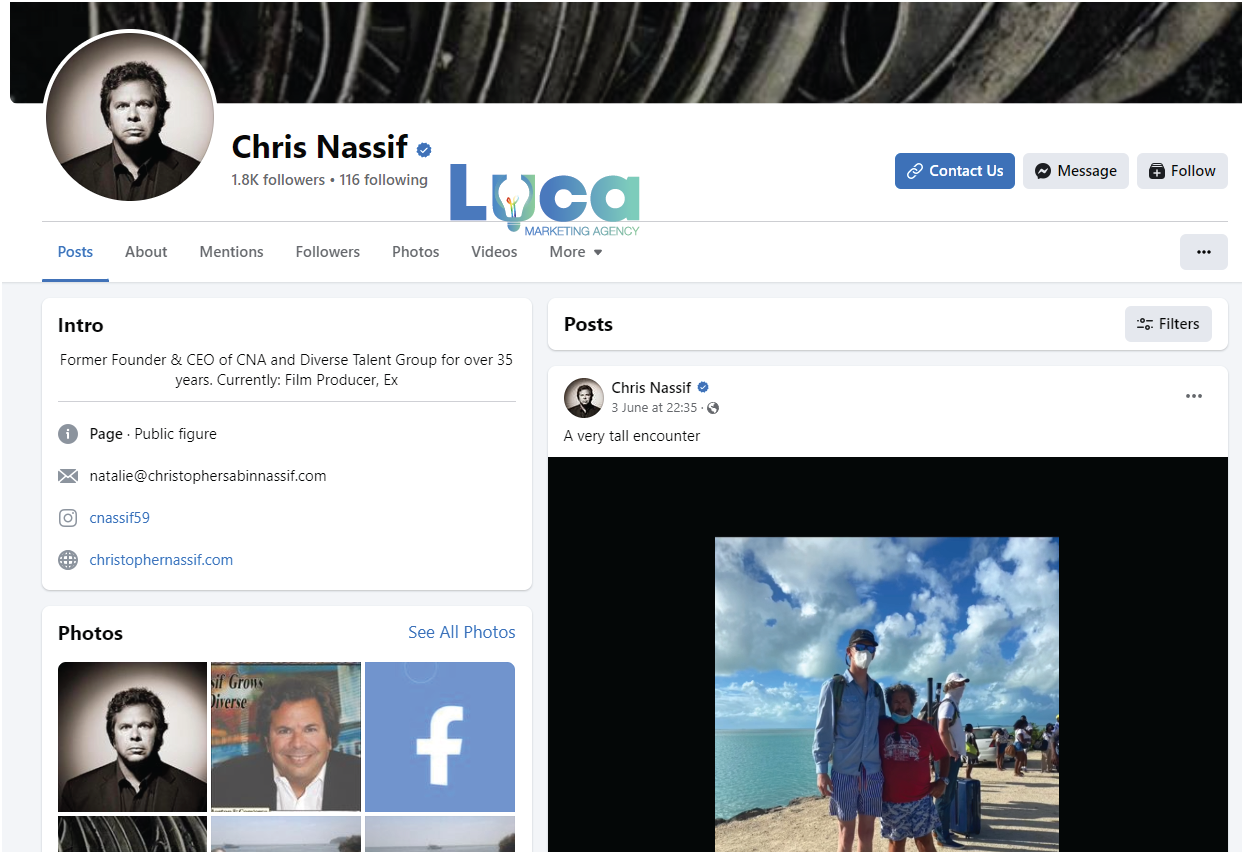The width and height of the screenshot is (1242, 853).
Task: Expand the More dropdown in tab bar
Action: [576, 252]
